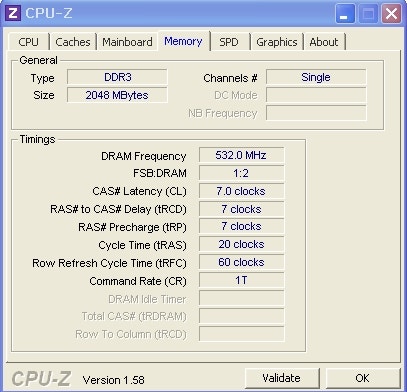Click the memory Type field showing DDR3
The width and height of the screenshot is (407, 392).
click(x=117, y=77)
